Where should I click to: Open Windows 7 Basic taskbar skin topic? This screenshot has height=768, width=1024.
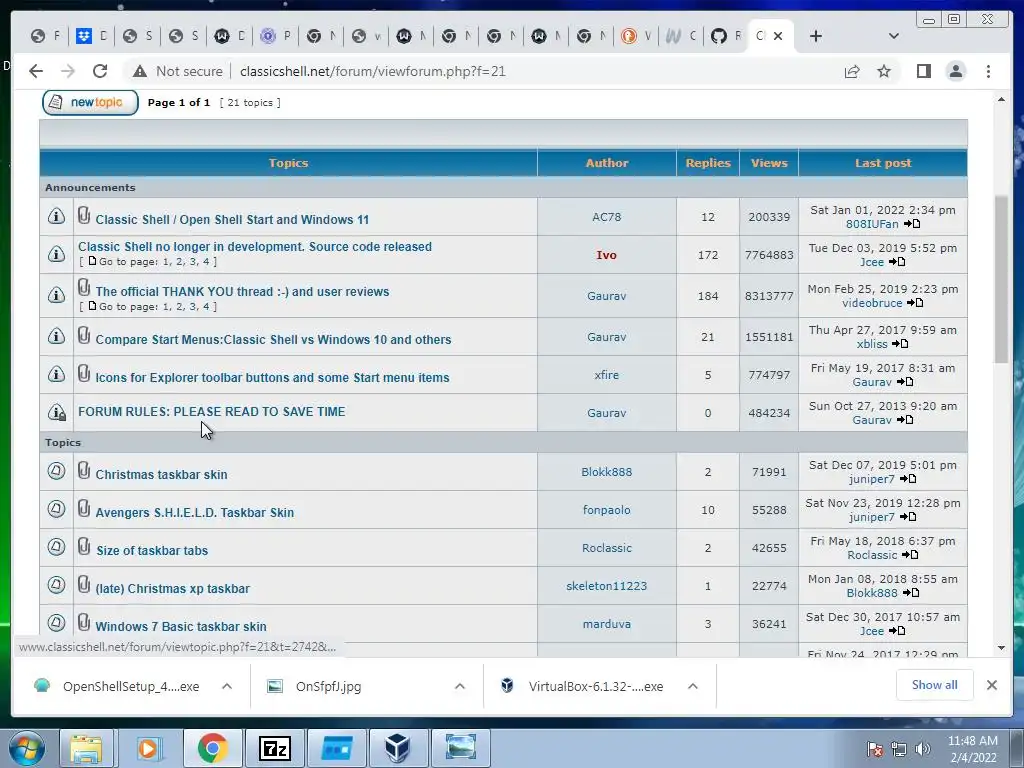[x=181, y=626]
